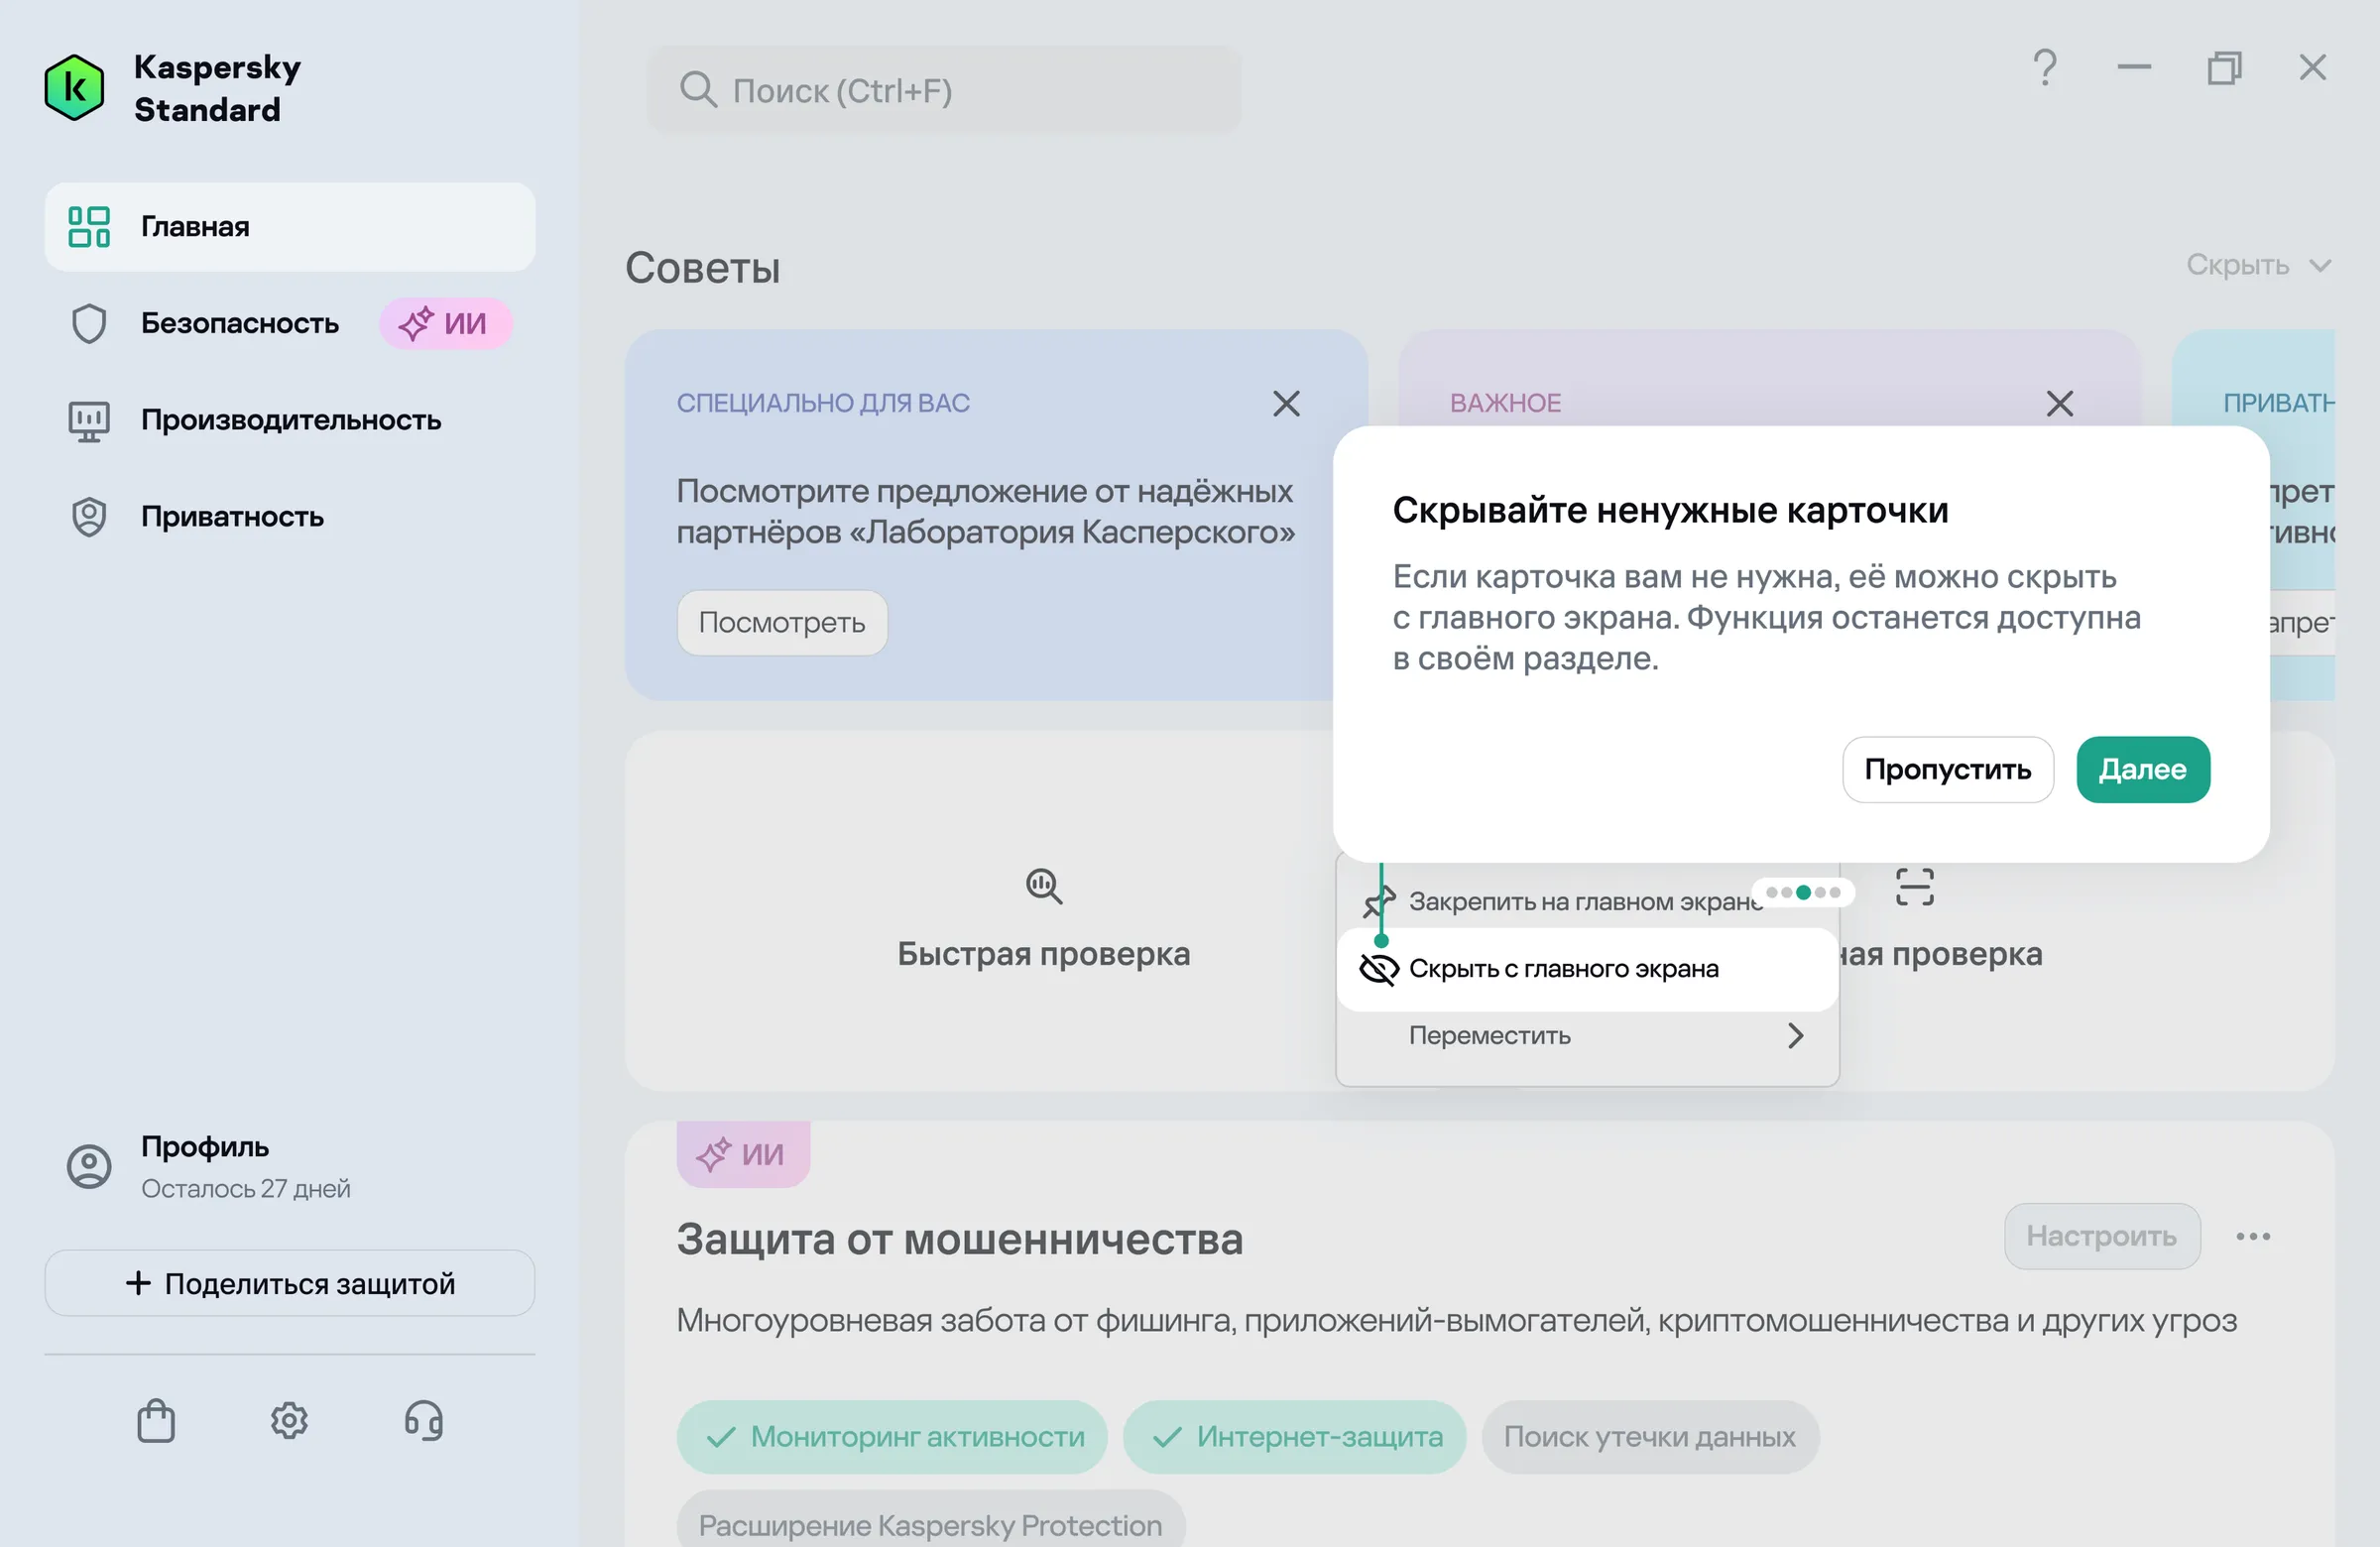Open settings via the gear icon
The image size is (2380, 1547).
click(x=289, y=1420)
